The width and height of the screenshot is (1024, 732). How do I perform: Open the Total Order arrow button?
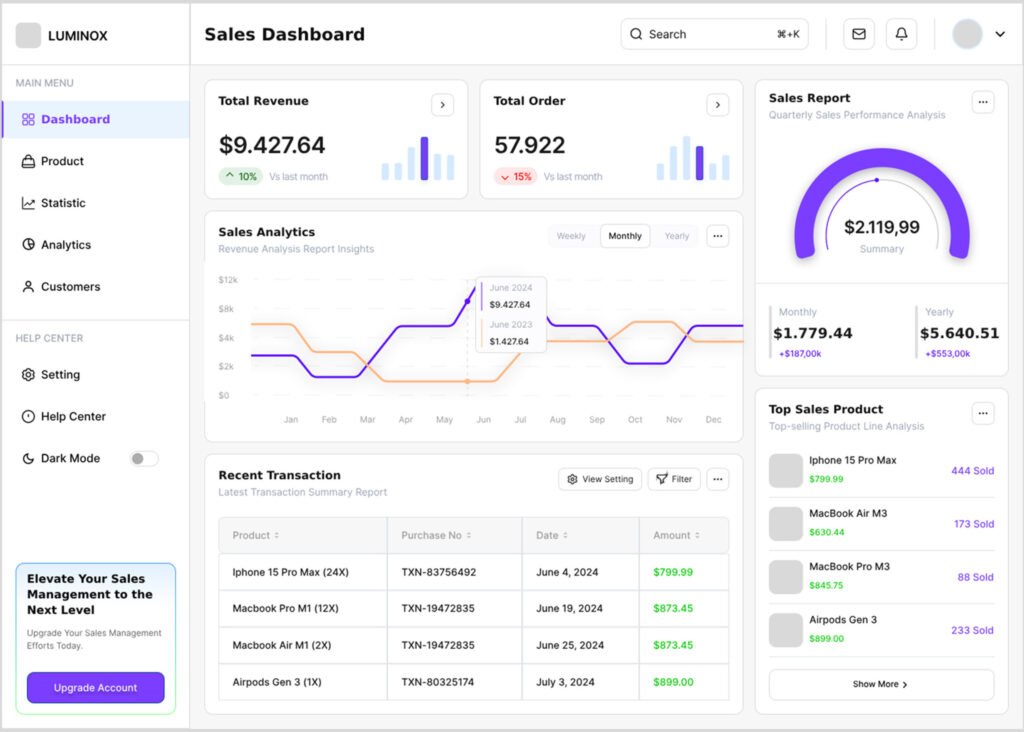tap(717, 105)
